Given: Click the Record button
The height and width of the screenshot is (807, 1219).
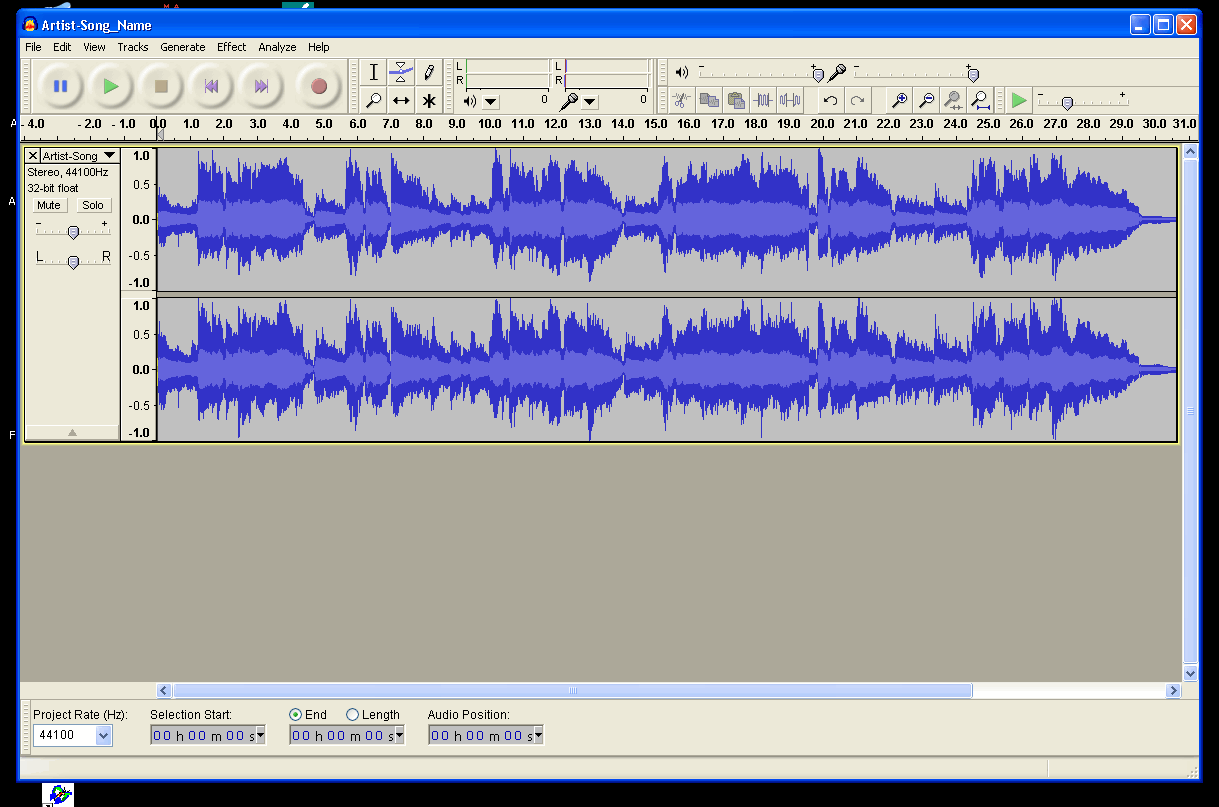Looking at the screenshot, I should tap(318, 86).
